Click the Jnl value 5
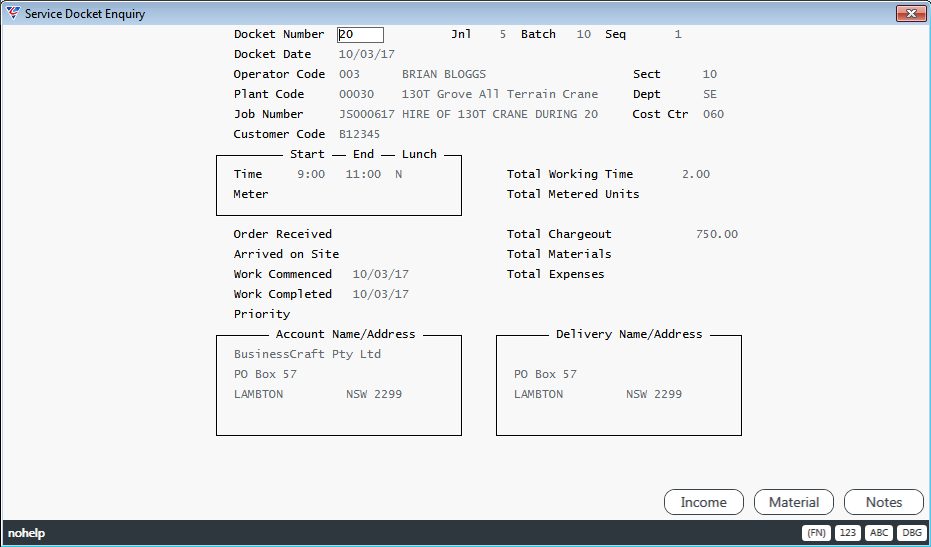 (x=502, y=34)
